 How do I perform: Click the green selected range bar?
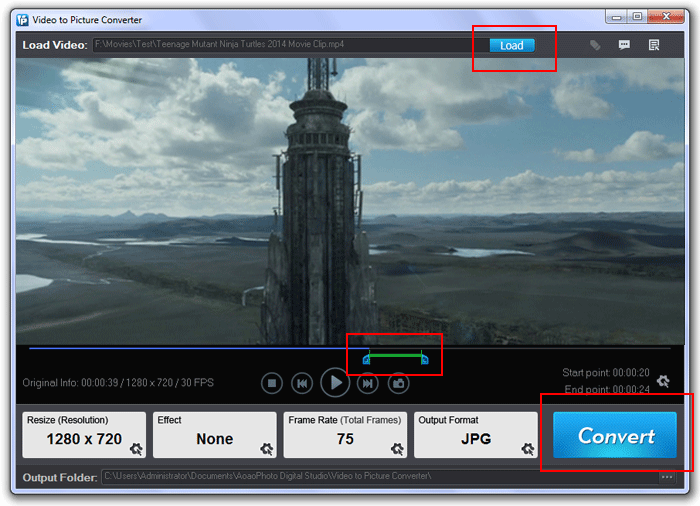396,355
